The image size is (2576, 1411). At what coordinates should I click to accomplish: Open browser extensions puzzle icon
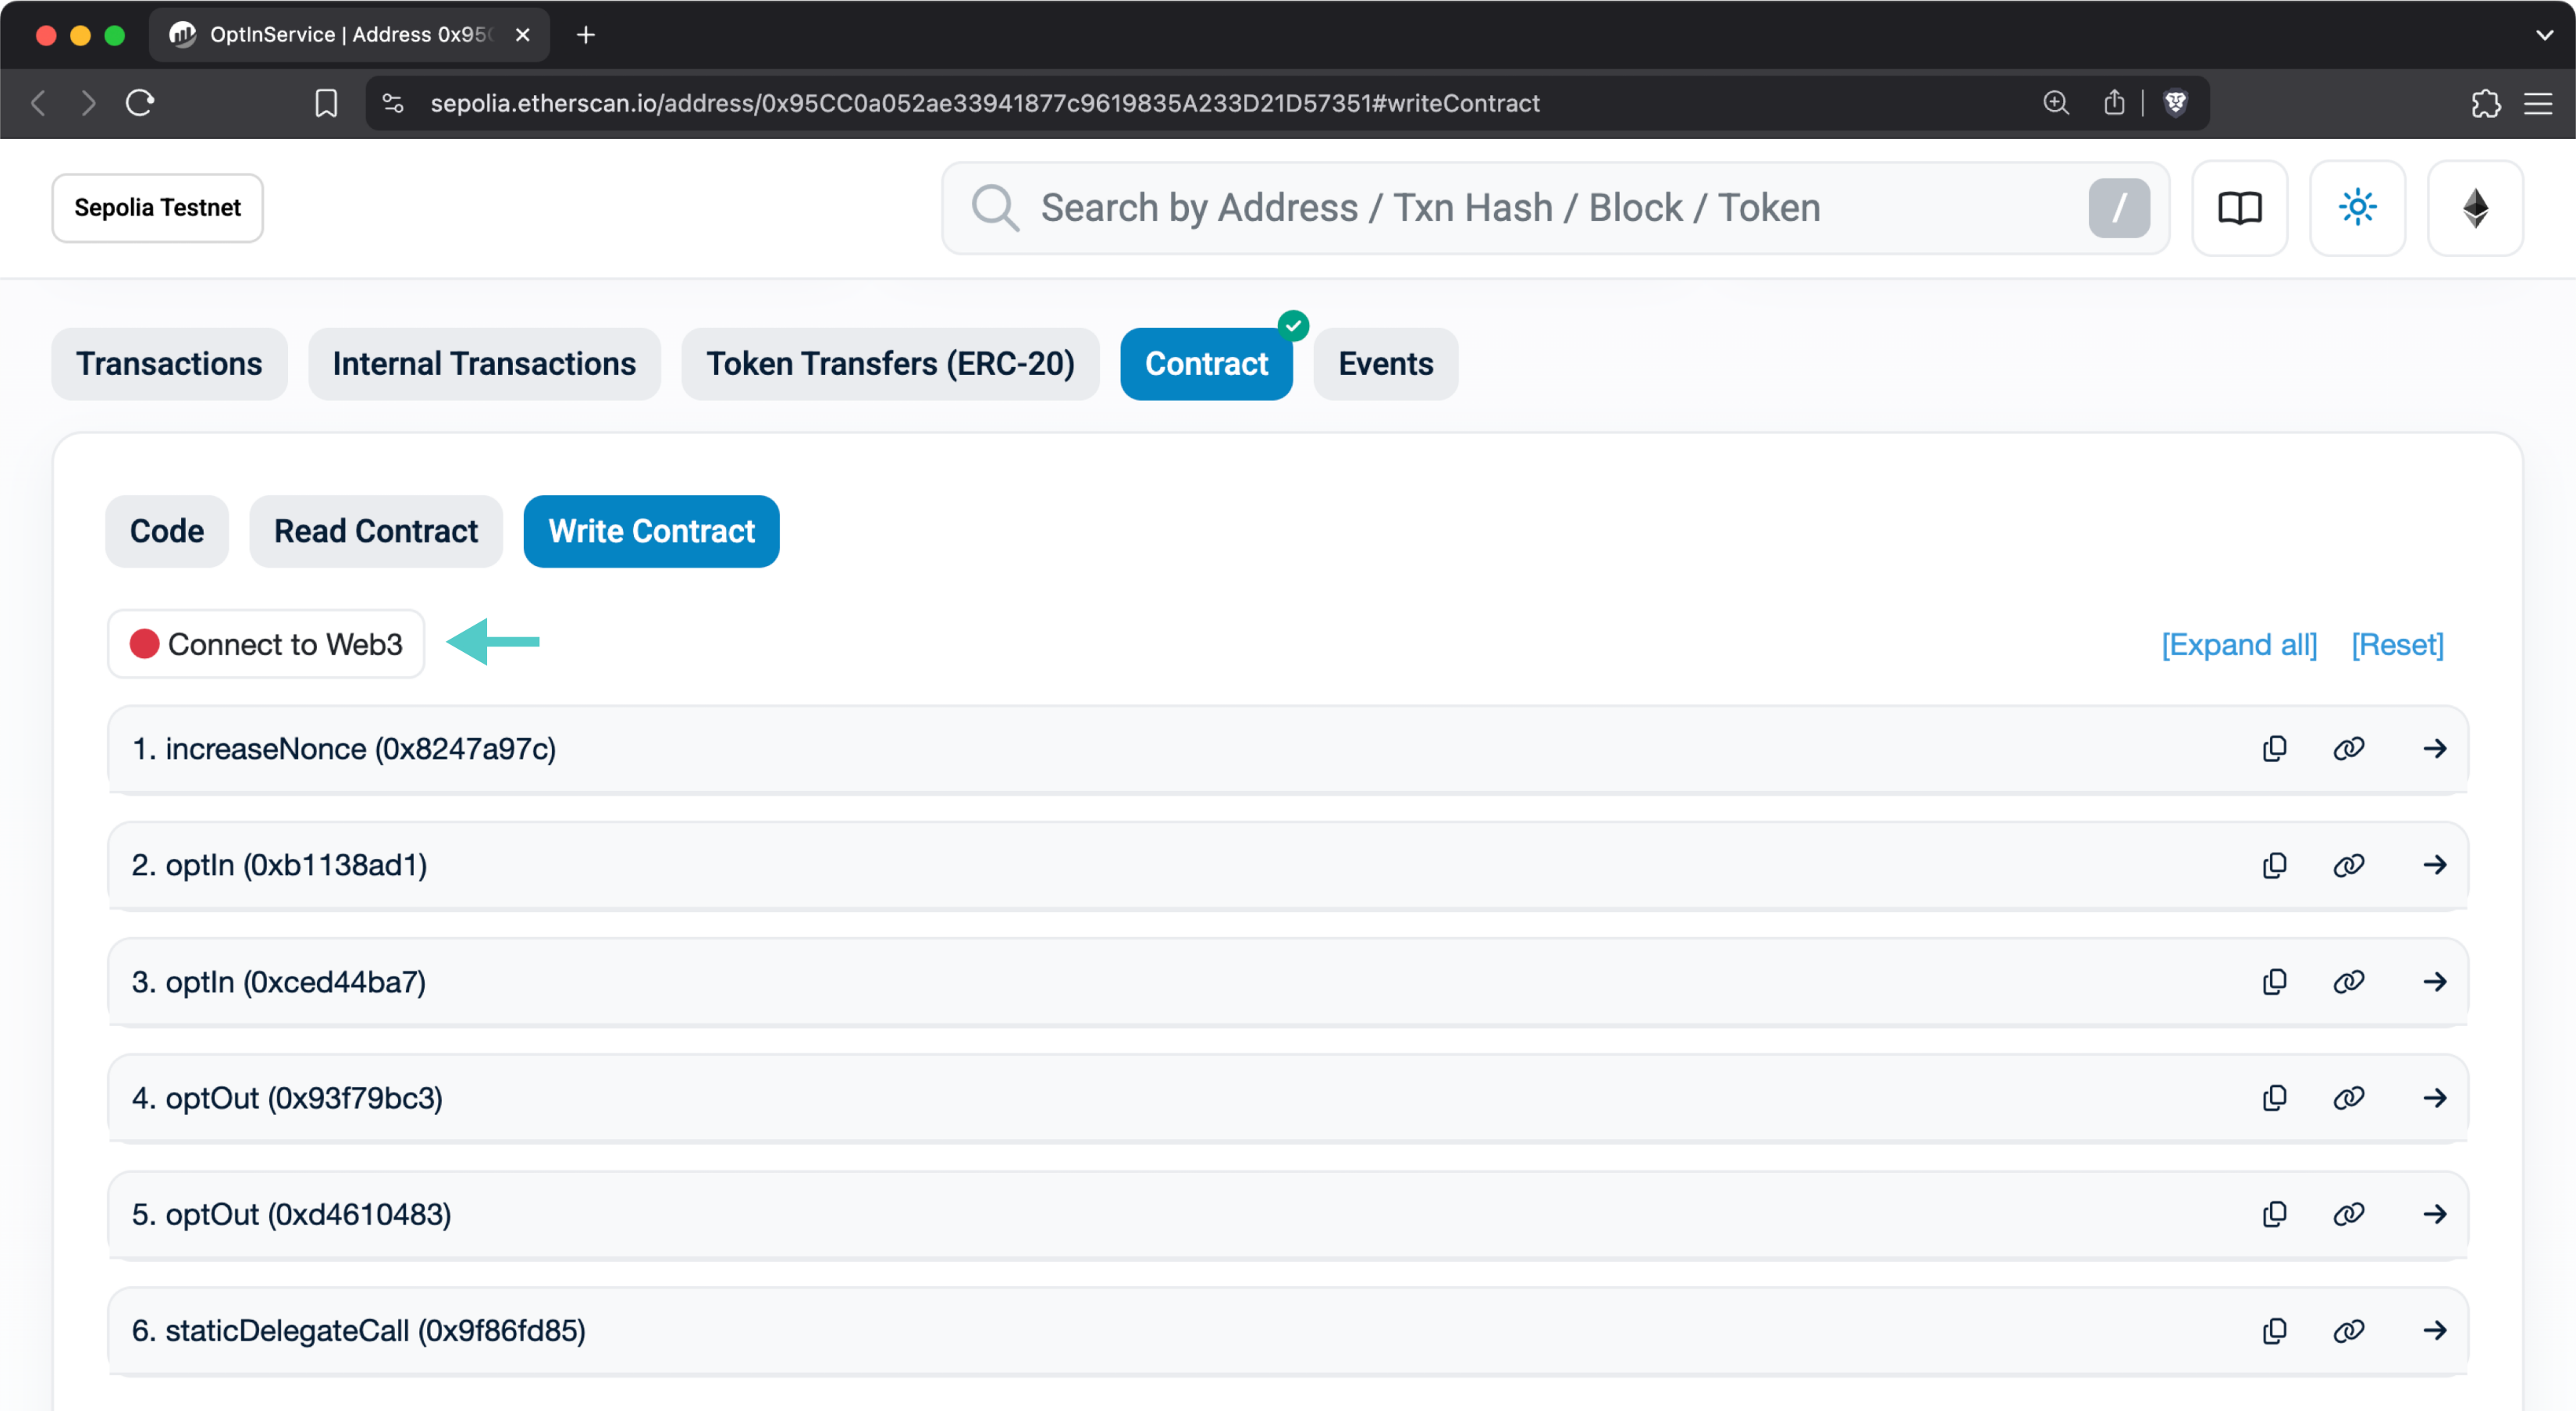coord(2485,103)
